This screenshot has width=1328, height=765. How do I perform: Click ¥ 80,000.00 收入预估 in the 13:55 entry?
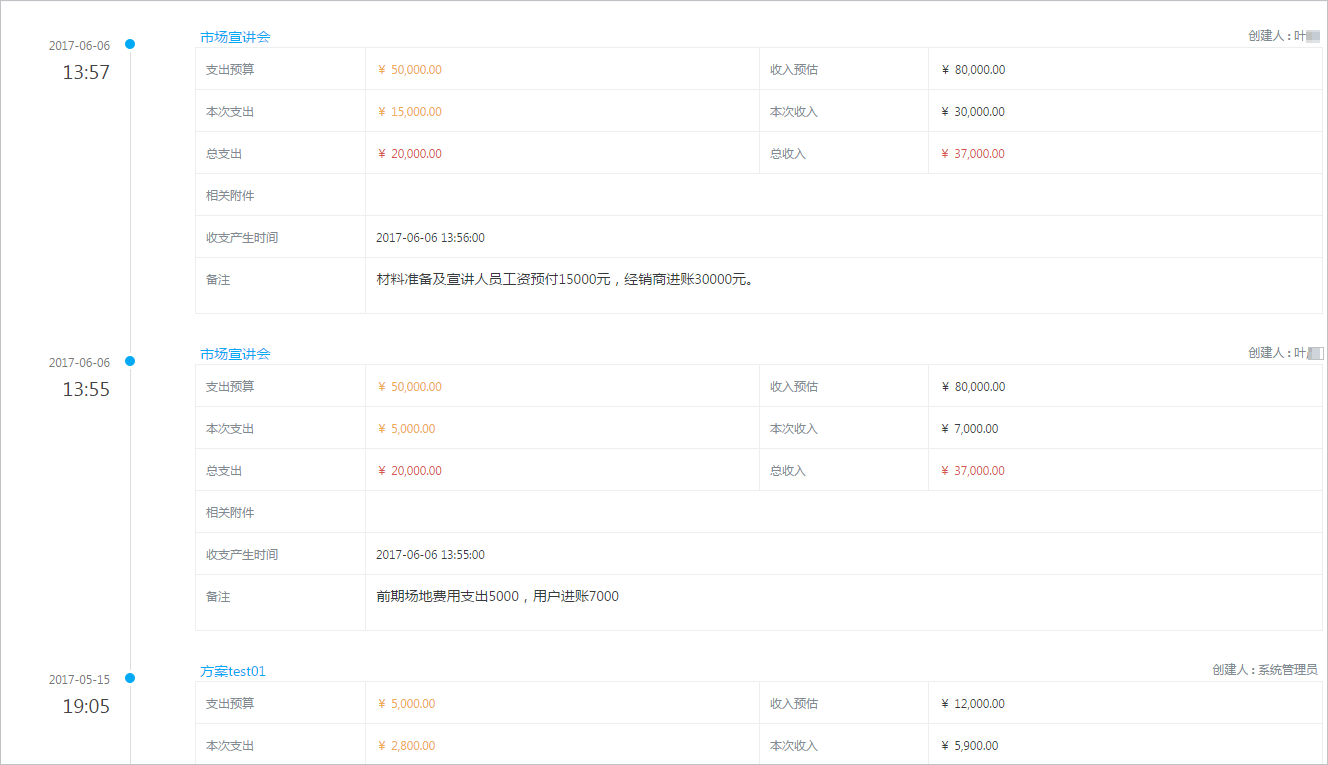[973, 387]
